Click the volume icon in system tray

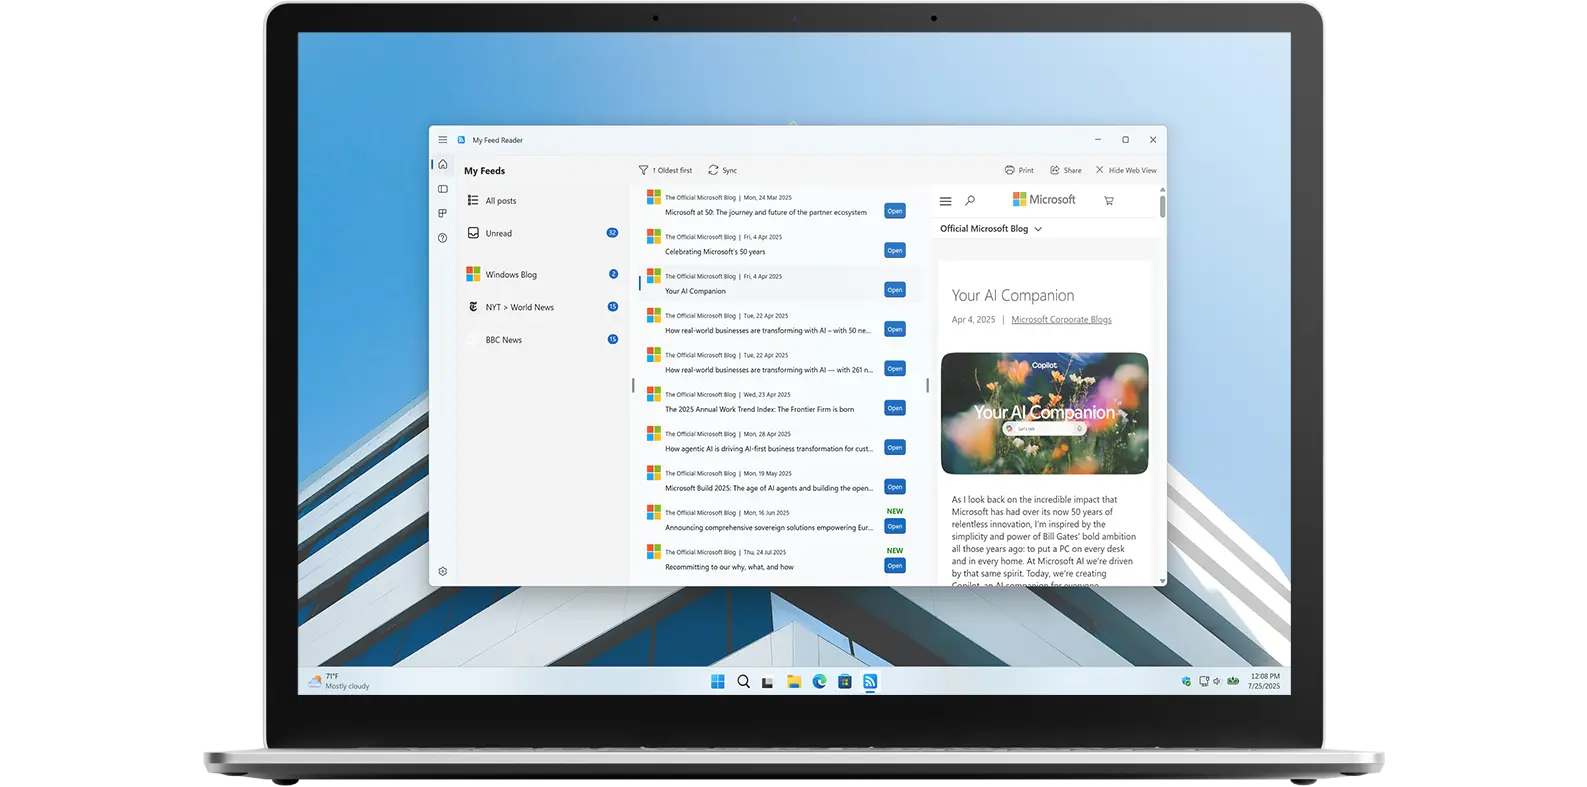[x=1217, y=681]
